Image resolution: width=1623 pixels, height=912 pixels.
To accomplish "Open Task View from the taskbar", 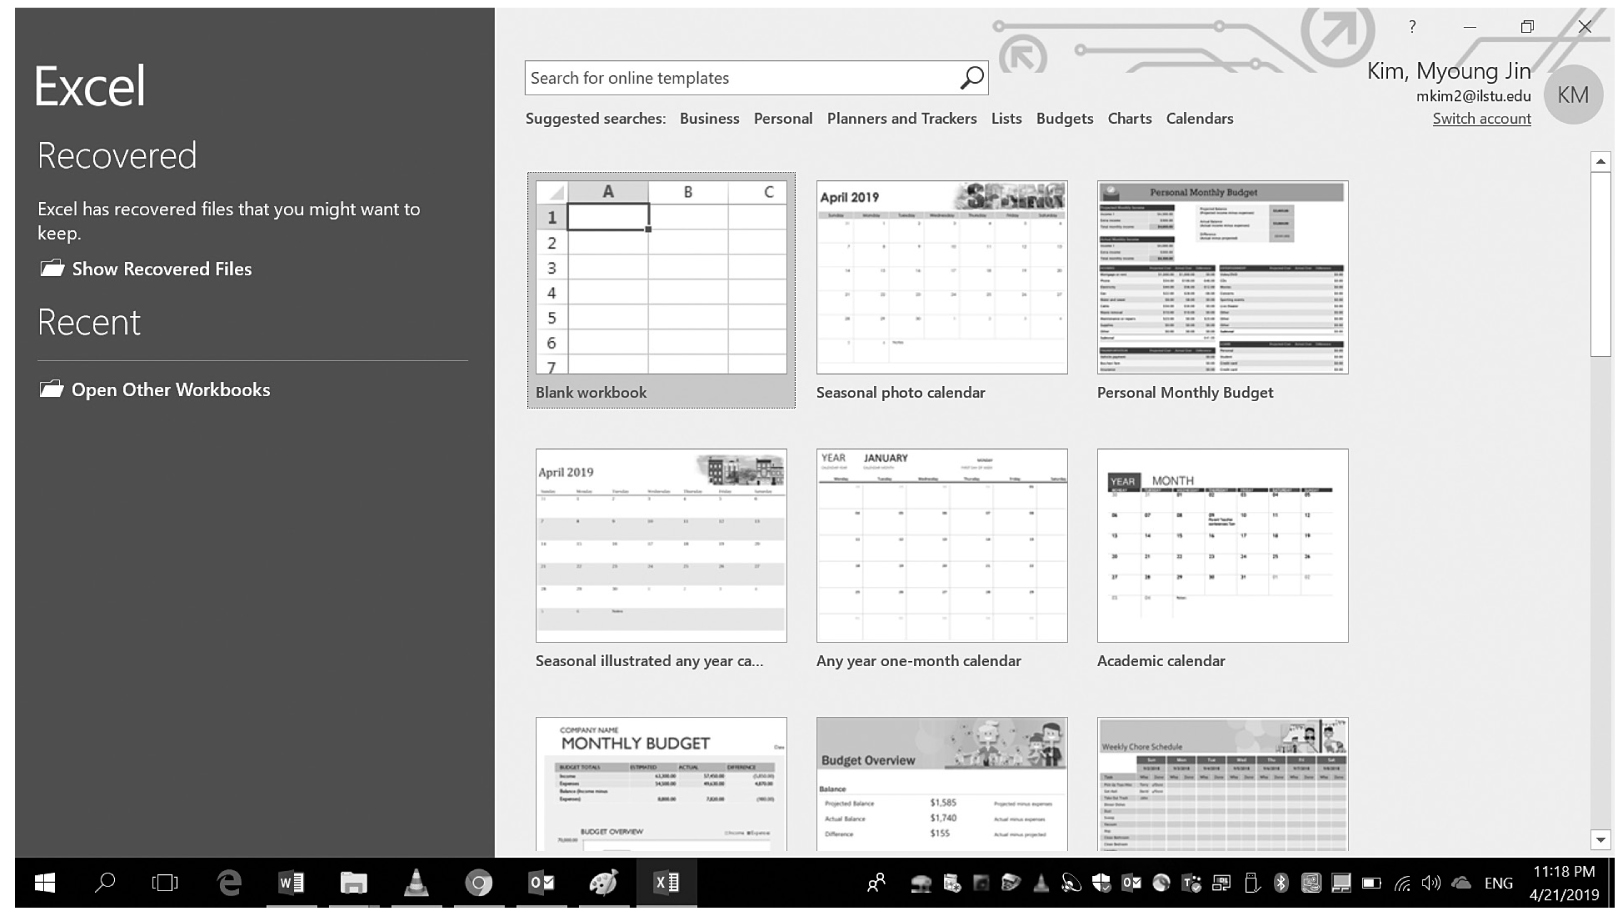I will click(x=165, y=883).
